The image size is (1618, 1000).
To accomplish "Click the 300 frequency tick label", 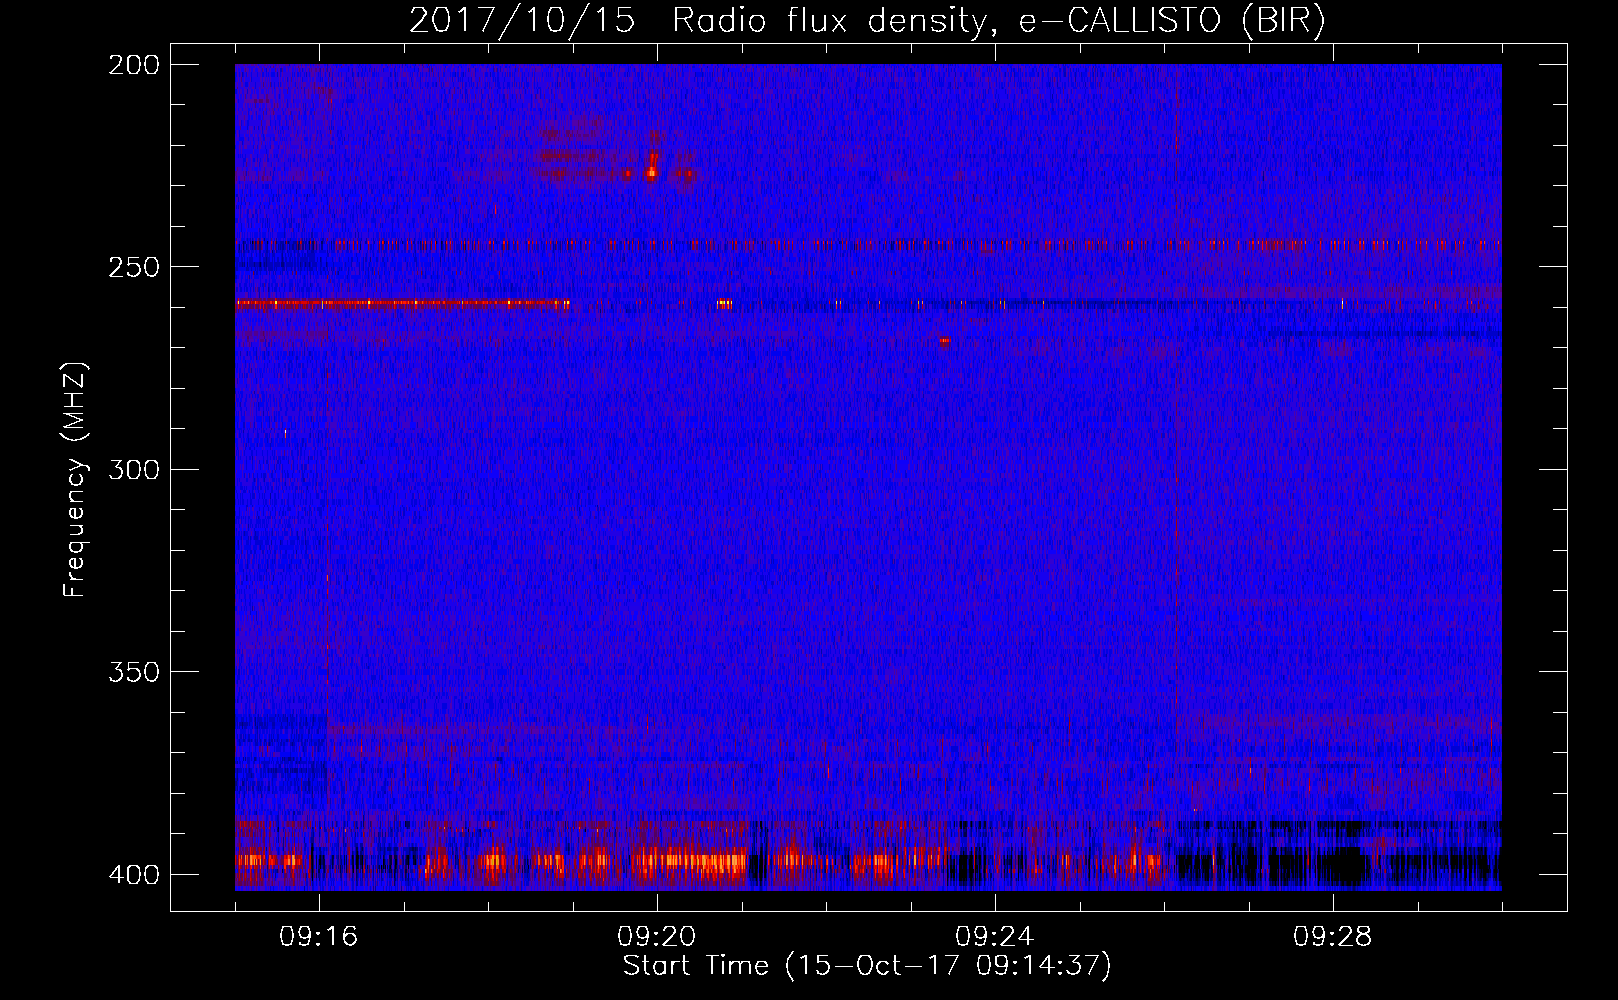I will (133, 469).
